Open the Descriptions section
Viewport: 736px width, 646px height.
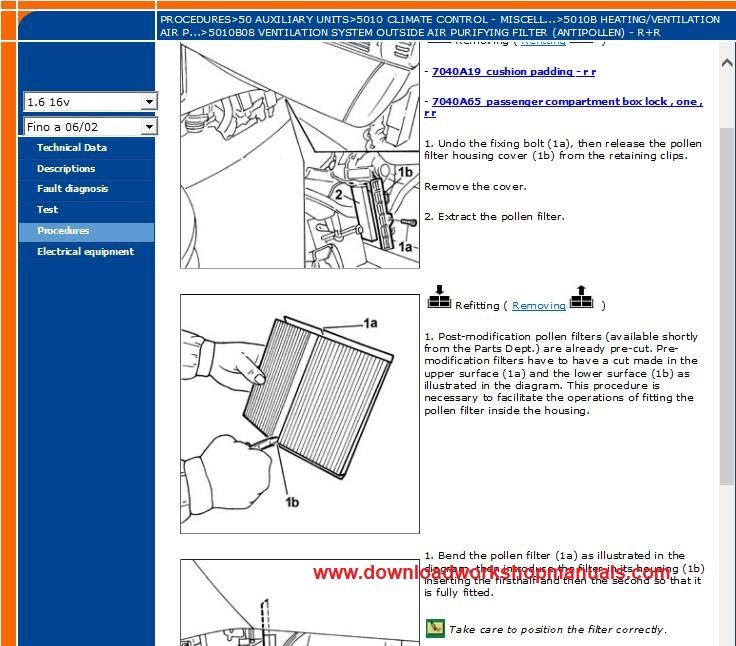pos(66,169)
